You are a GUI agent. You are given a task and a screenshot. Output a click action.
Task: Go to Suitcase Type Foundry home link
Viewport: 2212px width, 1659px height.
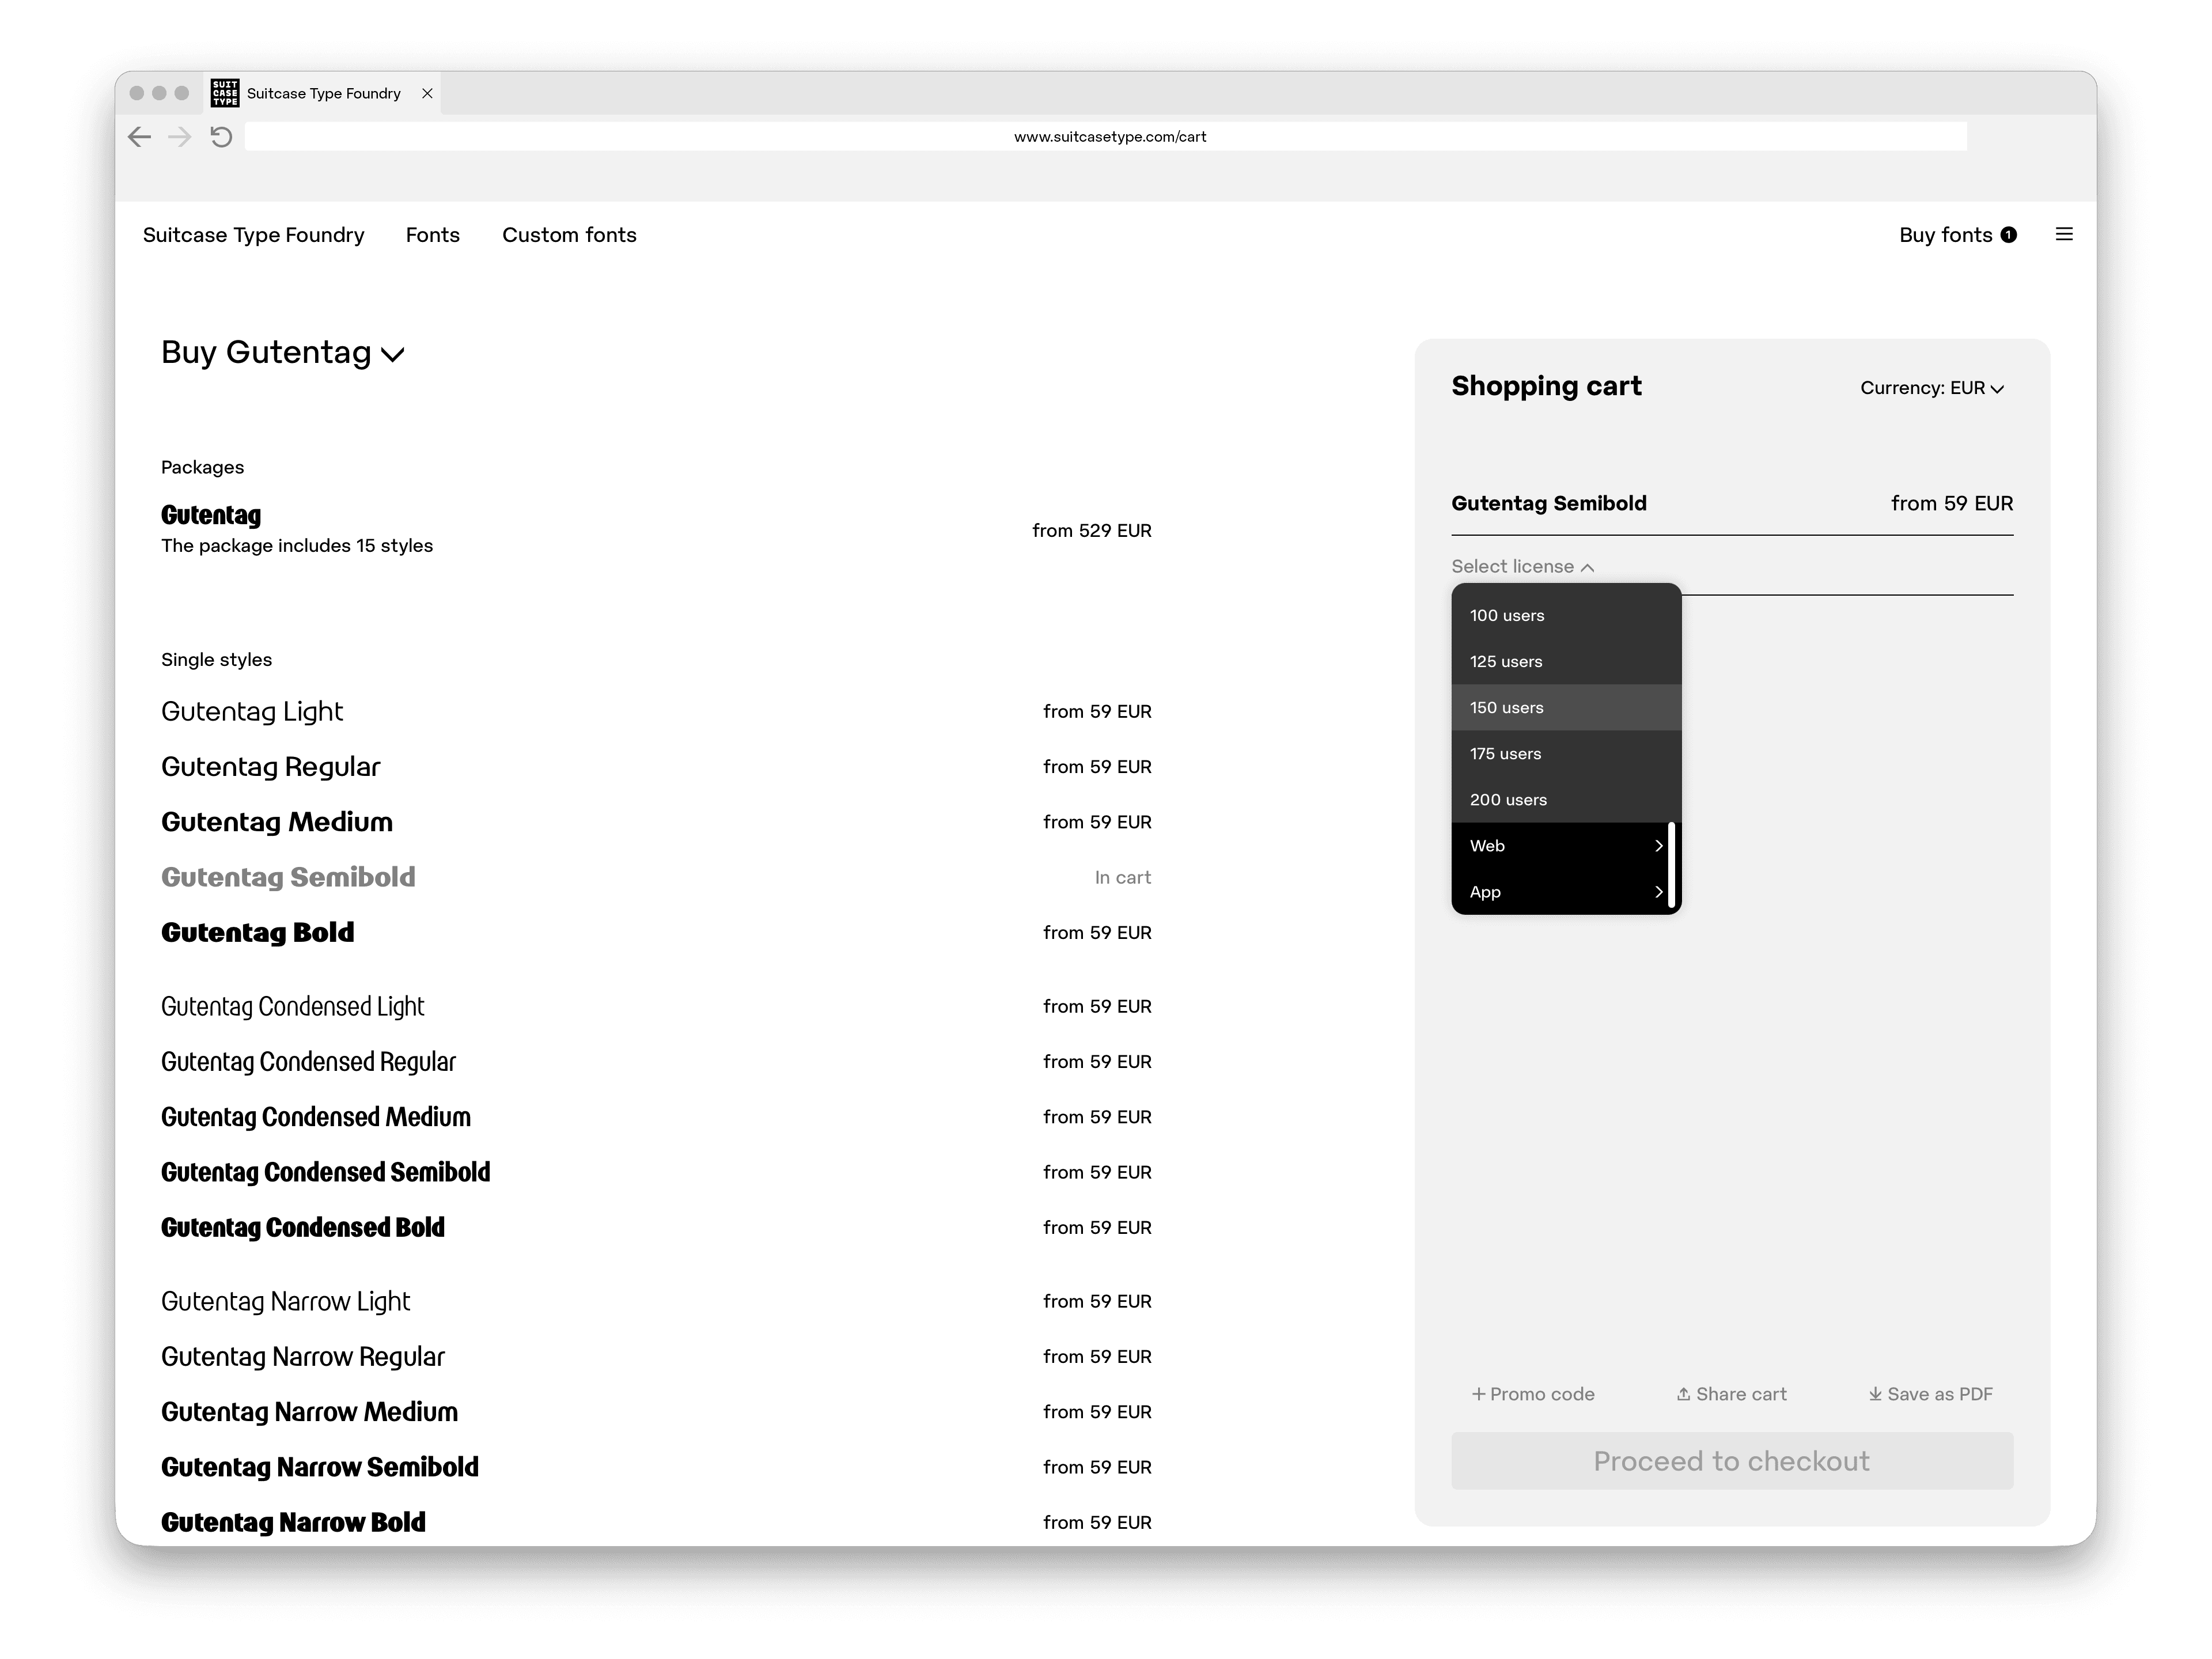(254, 235)
